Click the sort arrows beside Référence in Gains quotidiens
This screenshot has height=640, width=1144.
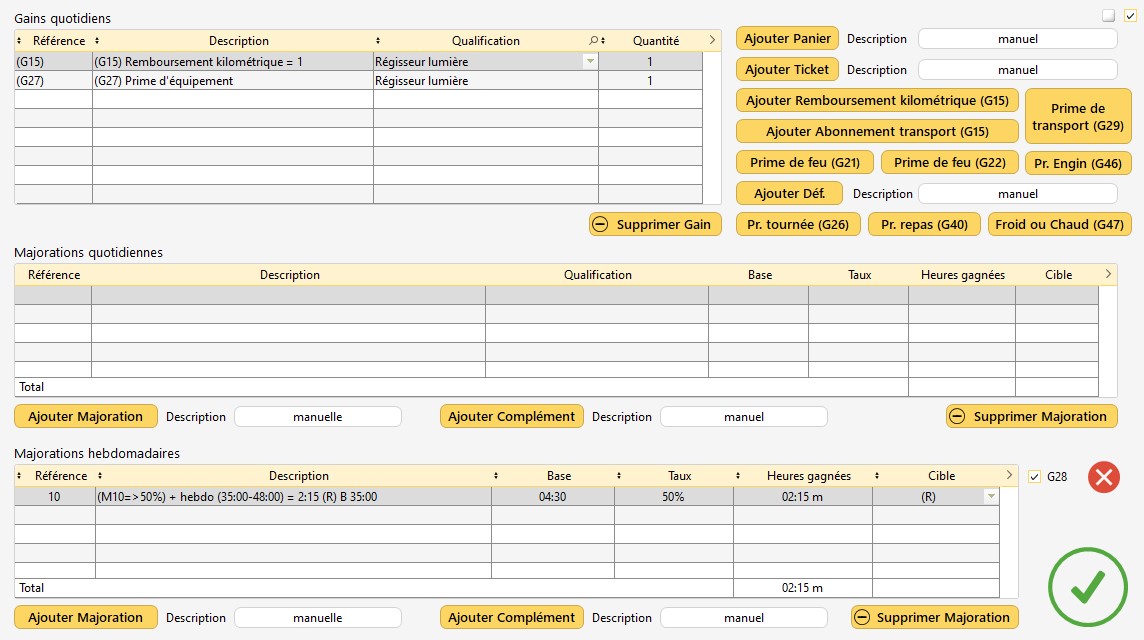tap(22, 41)
